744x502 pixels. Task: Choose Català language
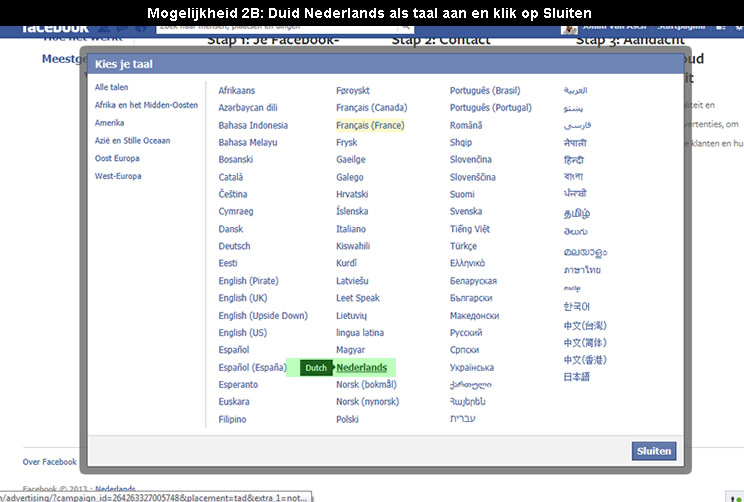[x=231, y=177]
